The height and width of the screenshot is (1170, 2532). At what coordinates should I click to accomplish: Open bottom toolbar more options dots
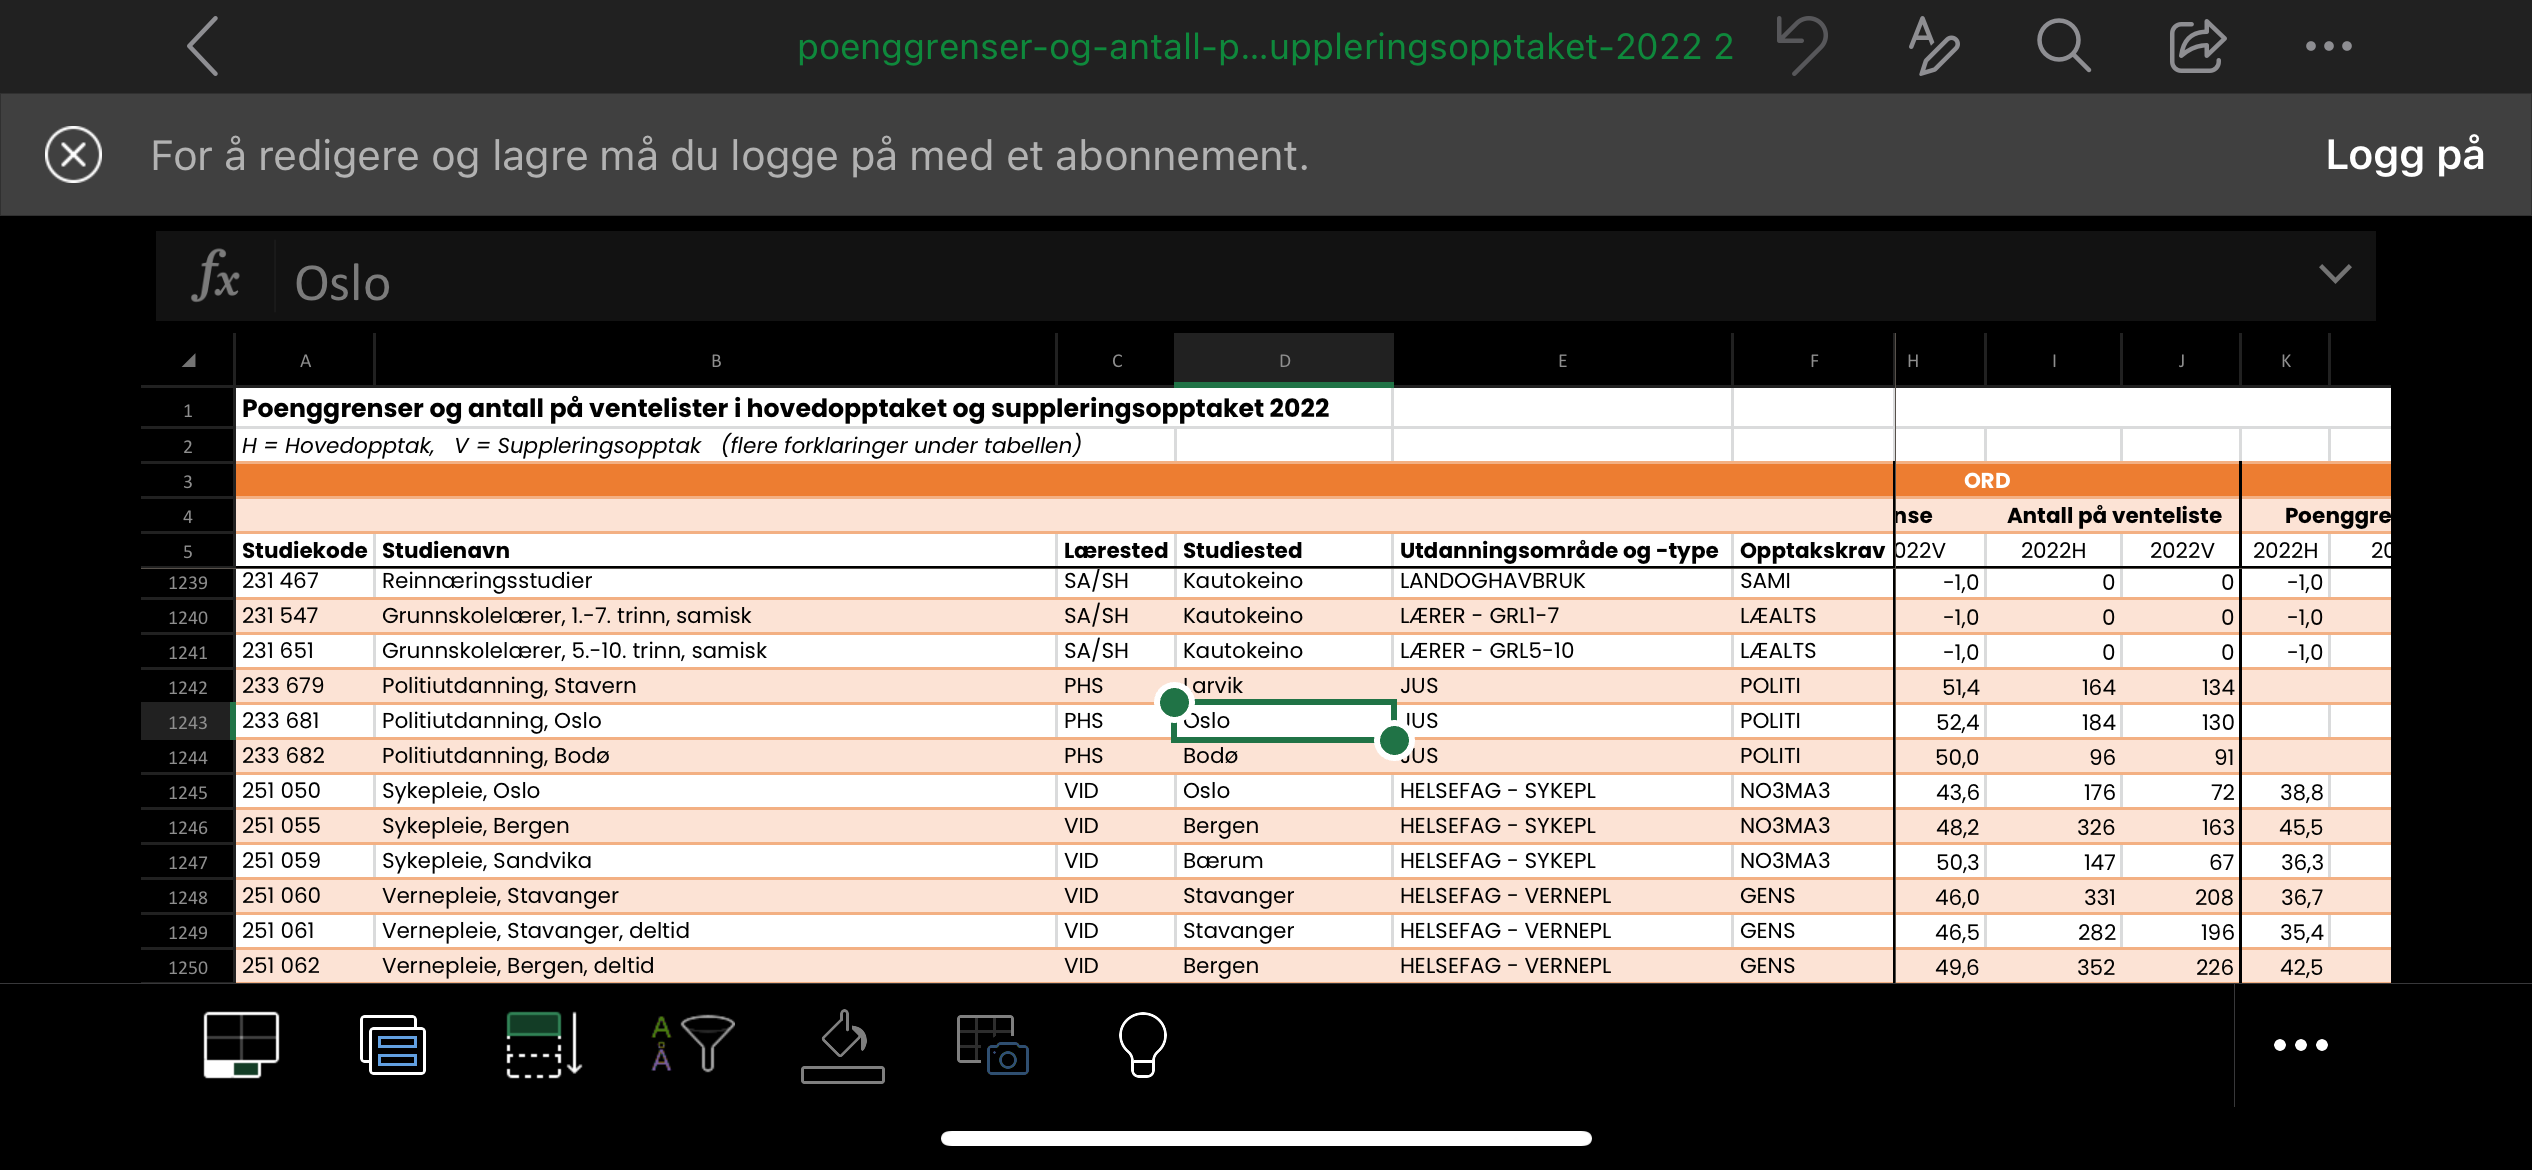tap(2301, 1045)
